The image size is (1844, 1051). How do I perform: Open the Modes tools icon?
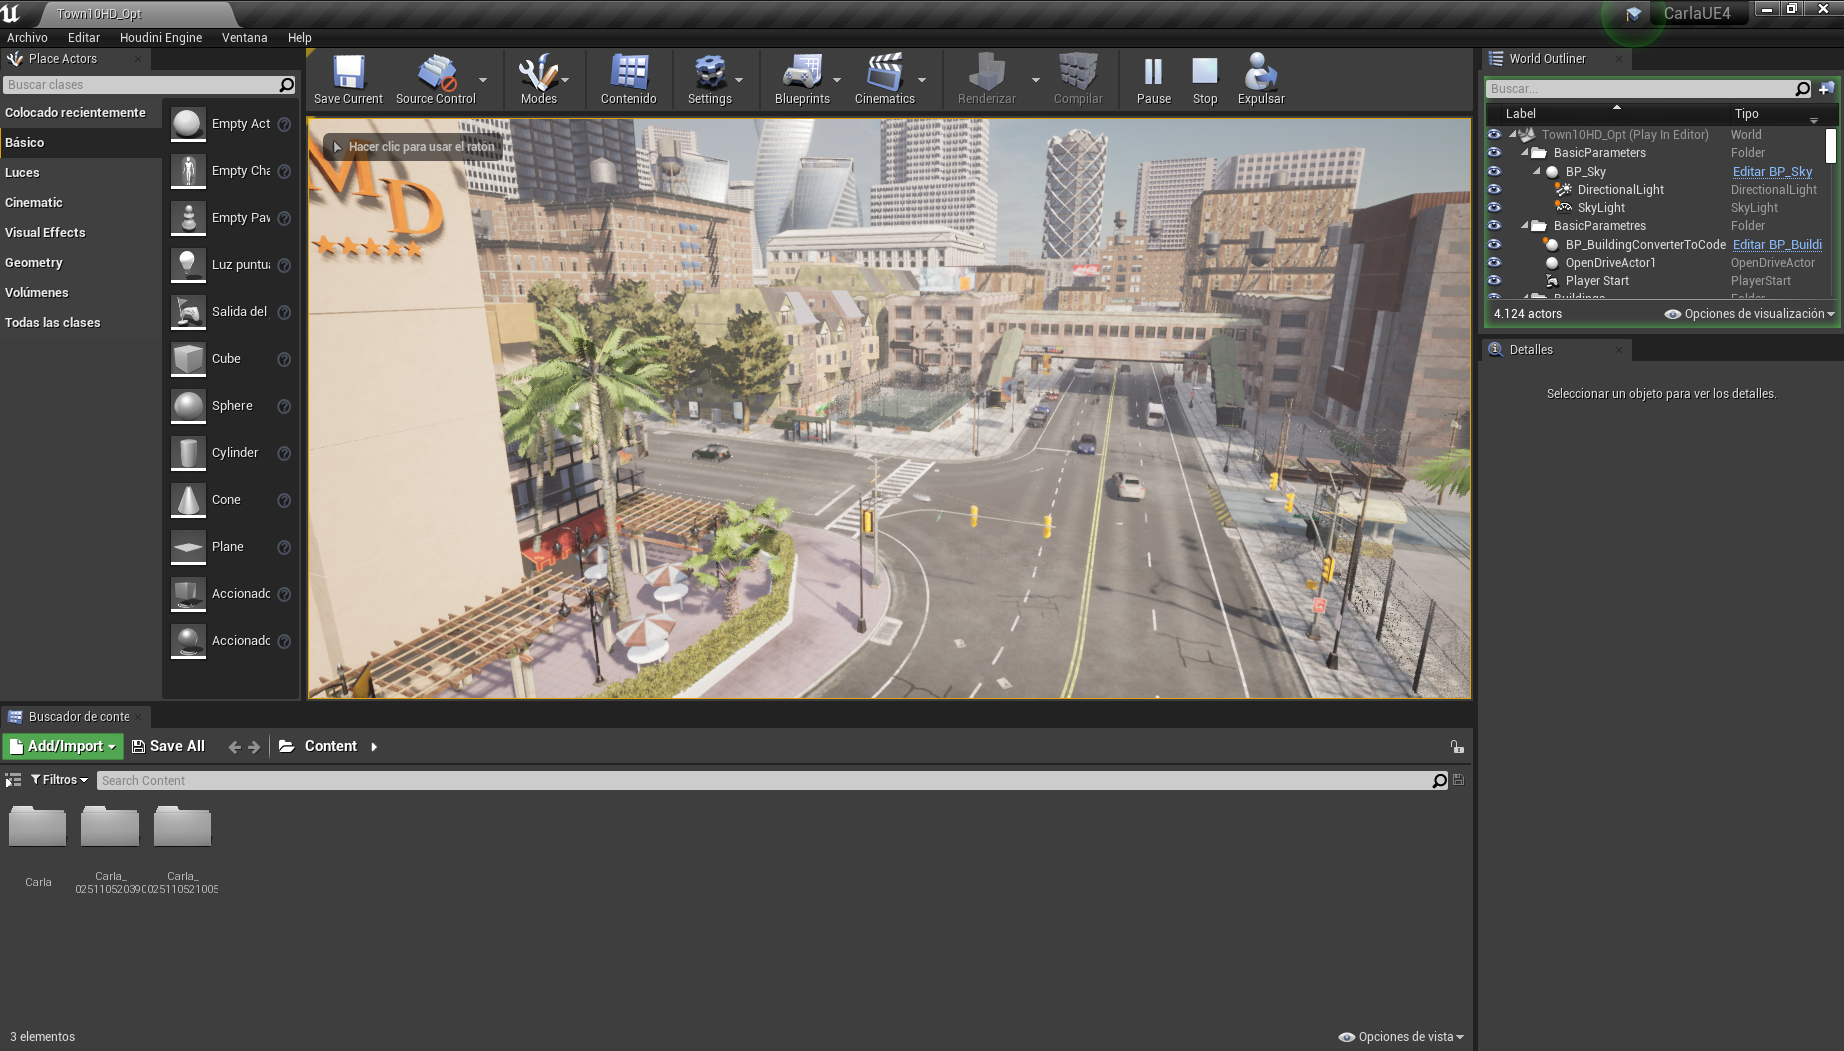(537, 73)
